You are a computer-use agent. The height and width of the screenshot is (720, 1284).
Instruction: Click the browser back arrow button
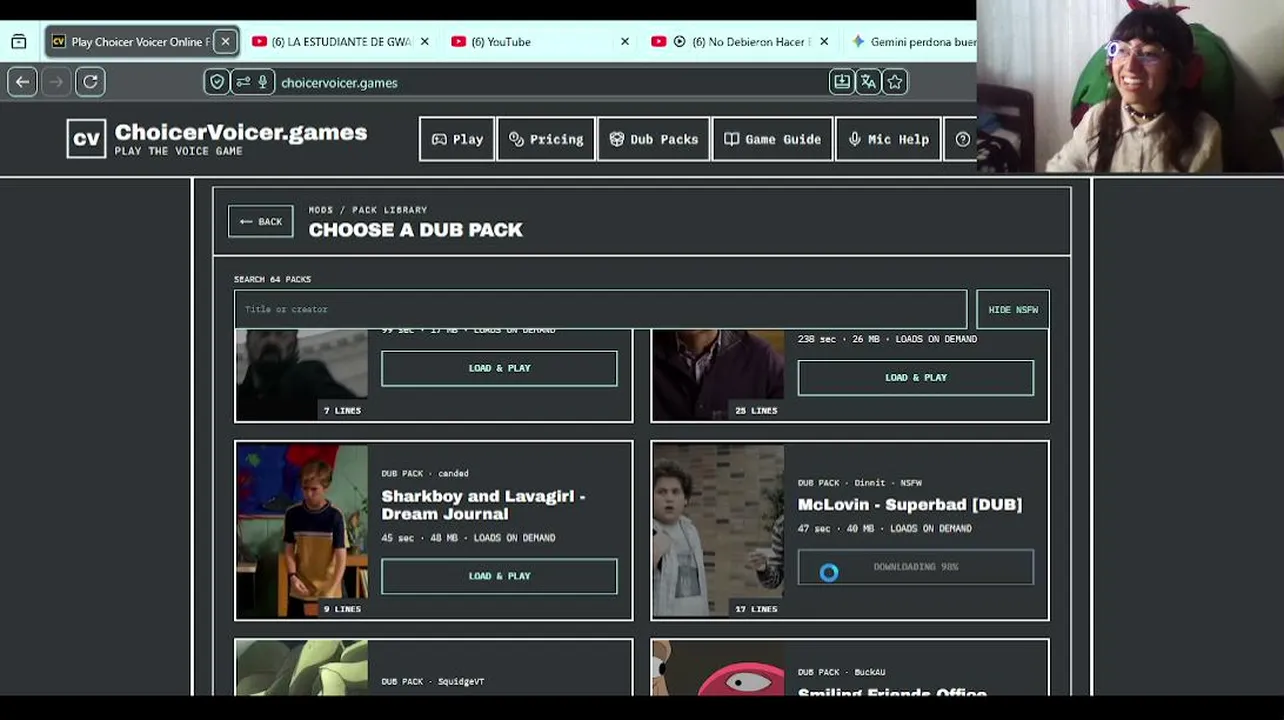tap(22, 82)
